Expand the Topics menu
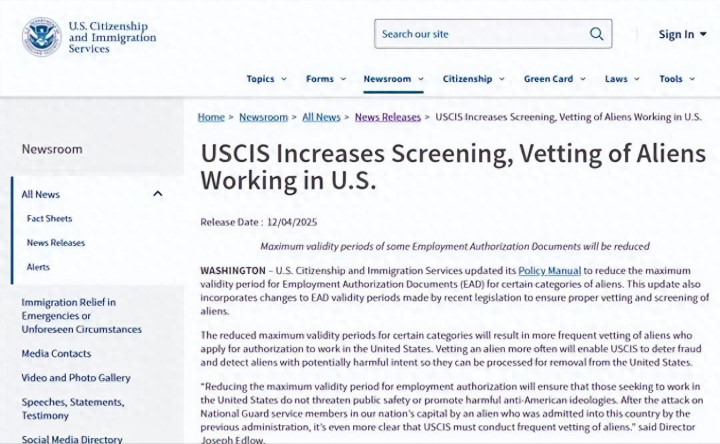Image resolution: width=720 pixels, height=444 pixels. (266, 79)
